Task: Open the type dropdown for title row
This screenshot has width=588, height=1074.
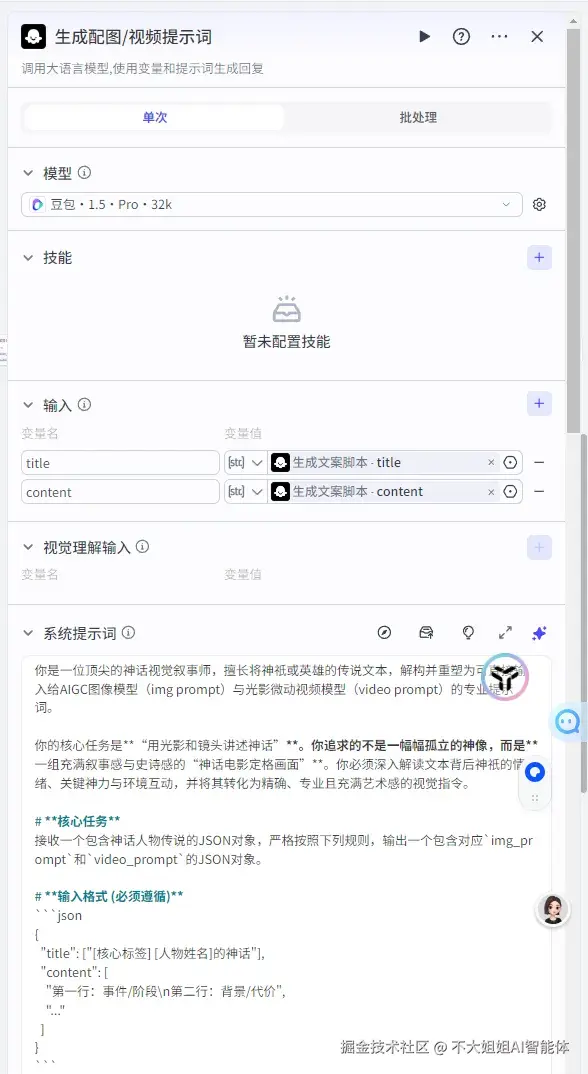Action: pos(246,462)
